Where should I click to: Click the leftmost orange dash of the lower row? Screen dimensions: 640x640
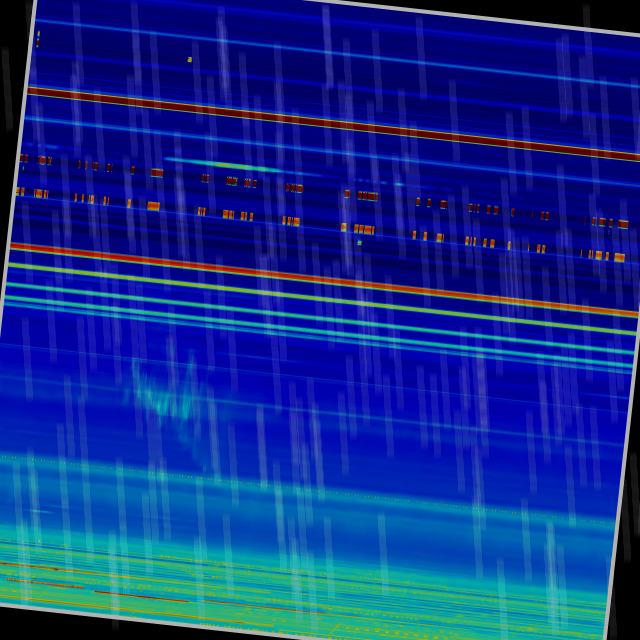(20, 191)
